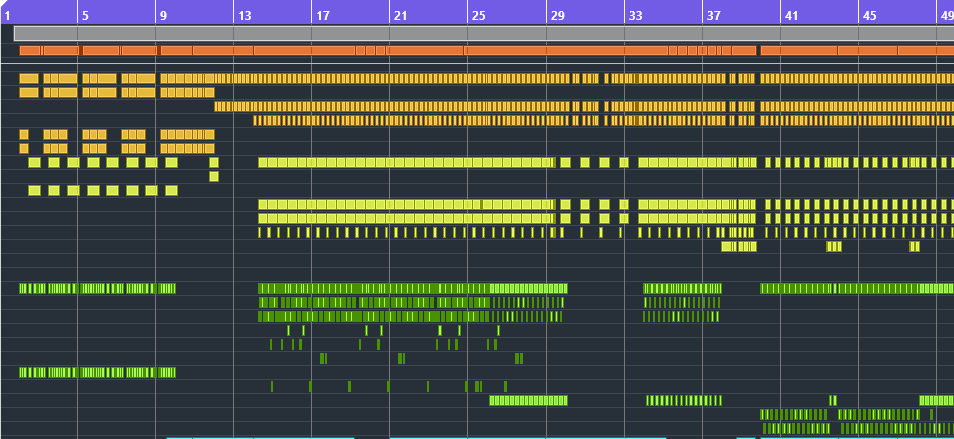The height and width of the screenshot is (439, 954).
Task: Select the small yellow clip near bar 43 on lowest yellow row
Action: [x=834, y=246]
